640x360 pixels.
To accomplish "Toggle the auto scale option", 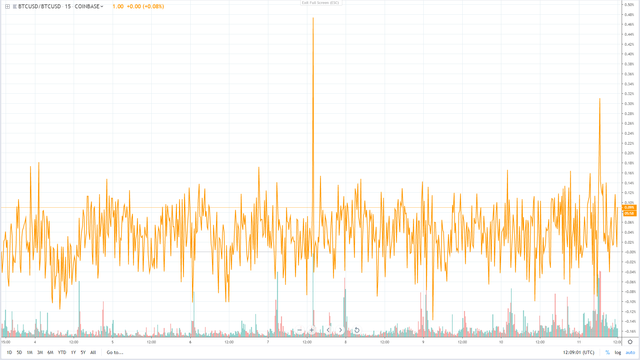I will coord(630,352).
